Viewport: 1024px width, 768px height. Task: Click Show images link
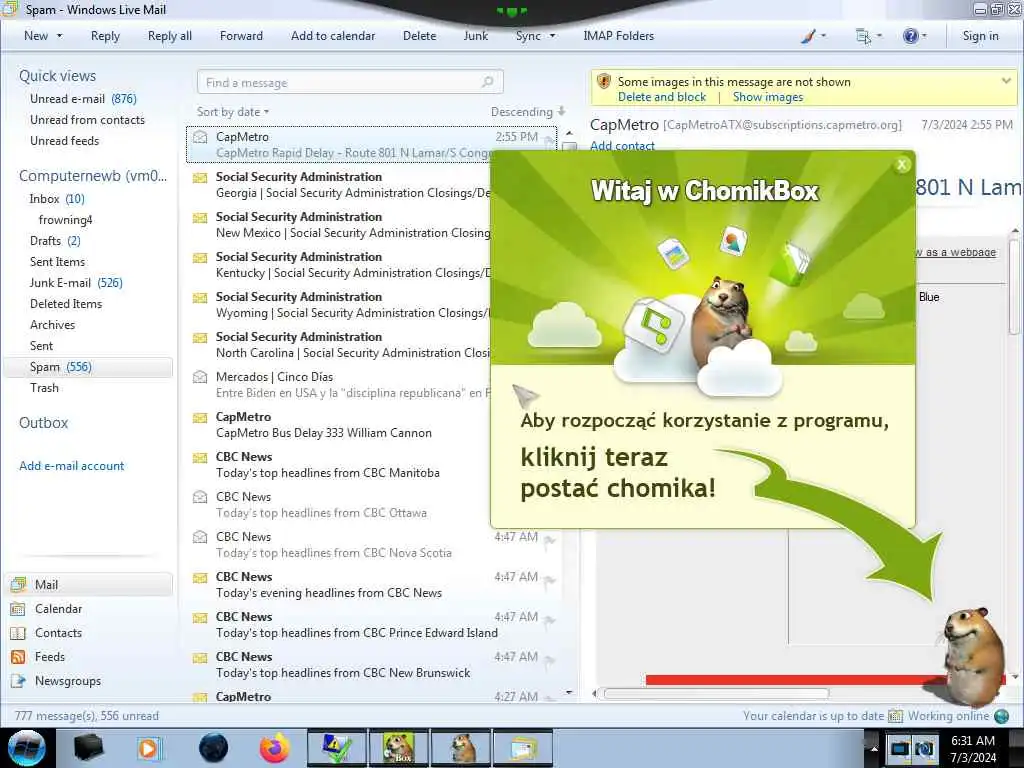767,97
